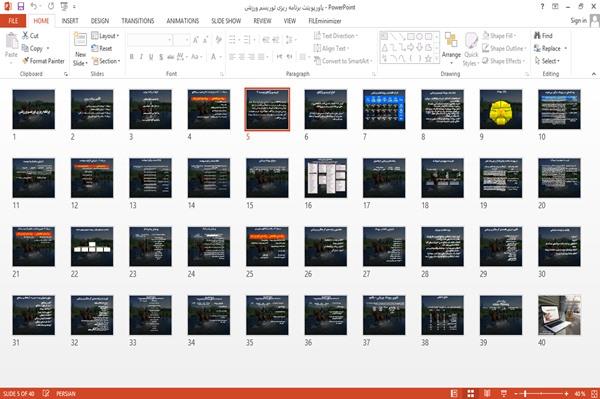The image size is (600, 399).
Task: Open the Section dropdown menu
Action: pyautogui.click(x=106, y=61)
